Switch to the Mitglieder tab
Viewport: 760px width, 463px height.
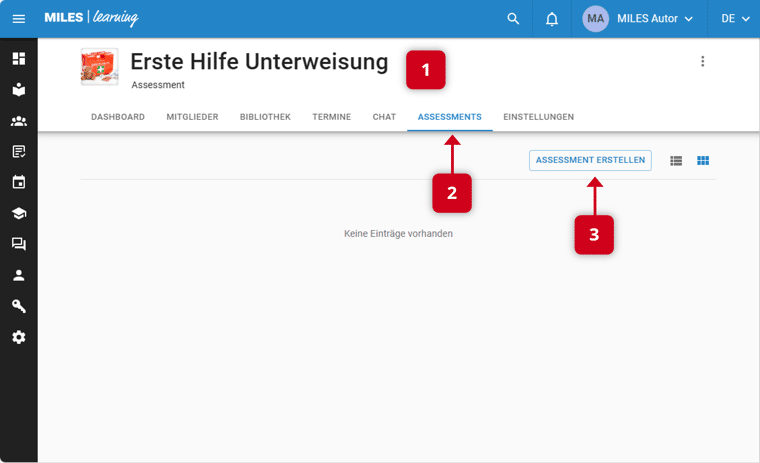click(x=192, y=117)
